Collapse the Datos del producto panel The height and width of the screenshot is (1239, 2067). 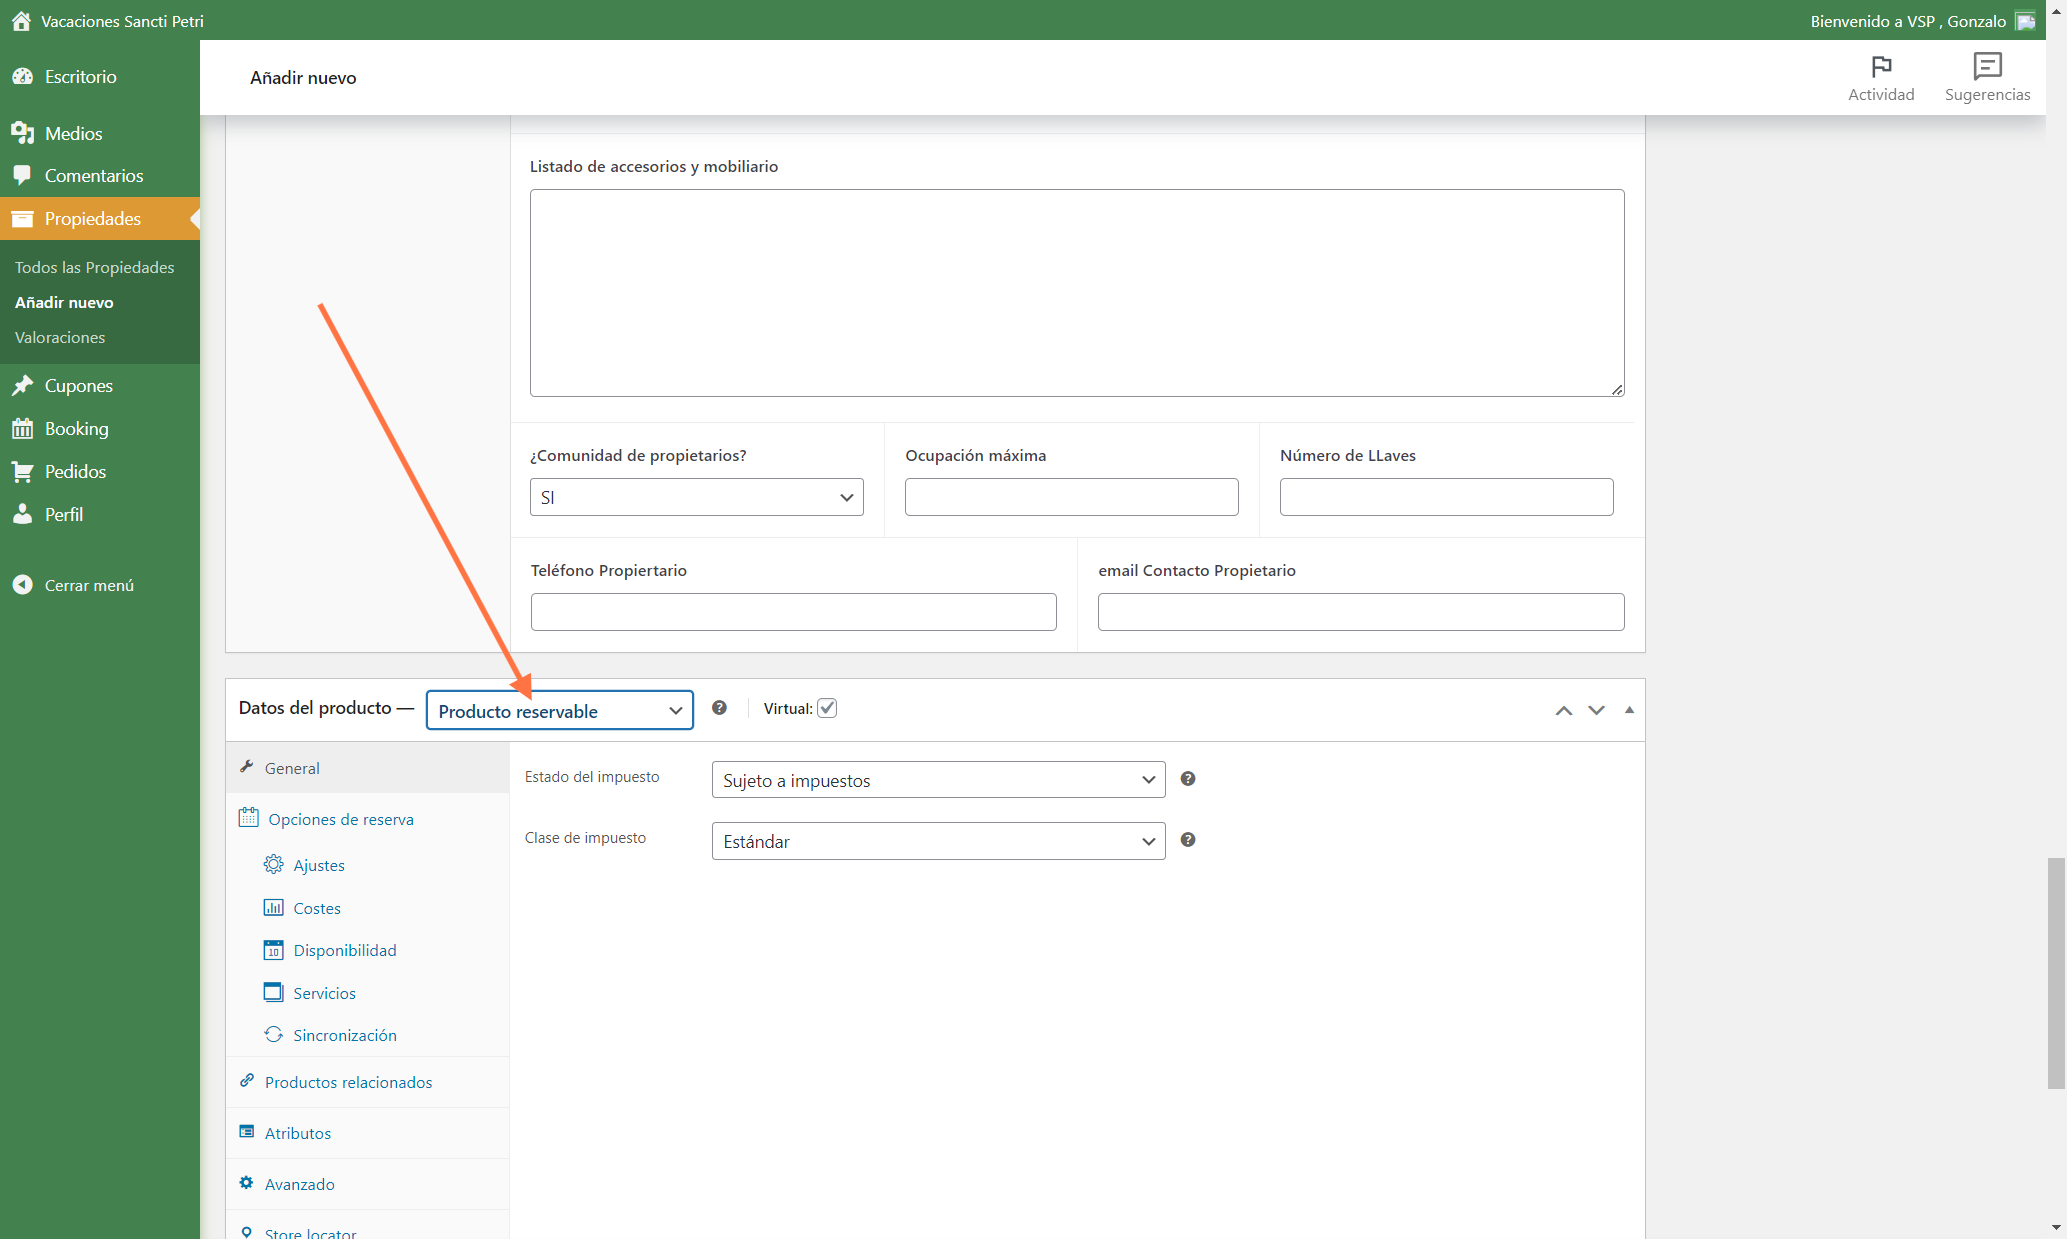click(x=1629, y=710)
